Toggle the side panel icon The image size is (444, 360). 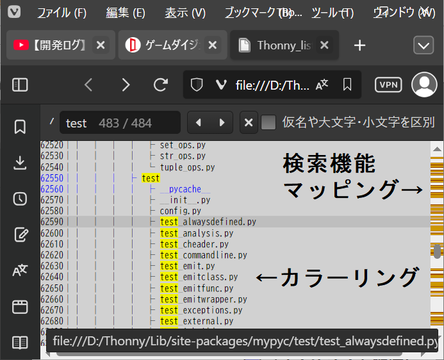pos(20,85)
